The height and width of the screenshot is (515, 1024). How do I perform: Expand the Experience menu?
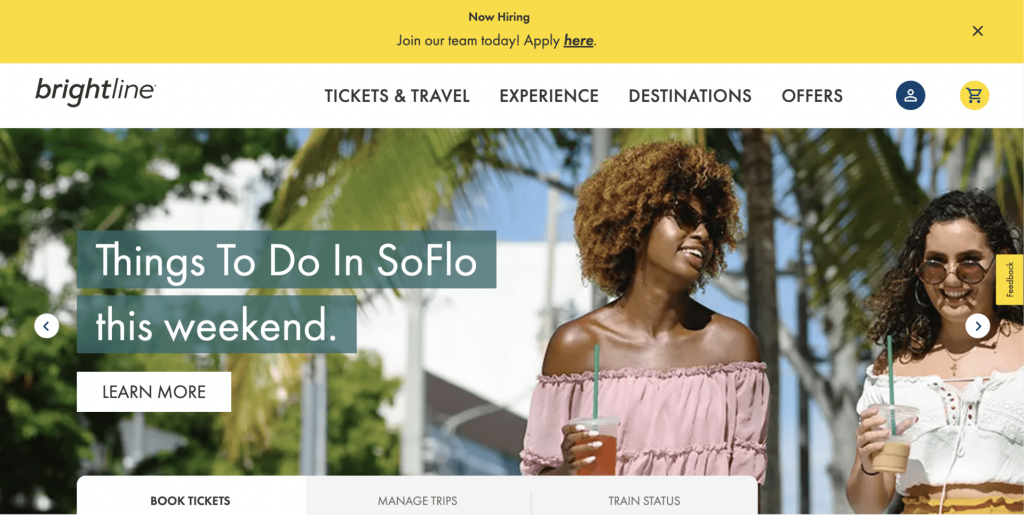pos(549,96)
